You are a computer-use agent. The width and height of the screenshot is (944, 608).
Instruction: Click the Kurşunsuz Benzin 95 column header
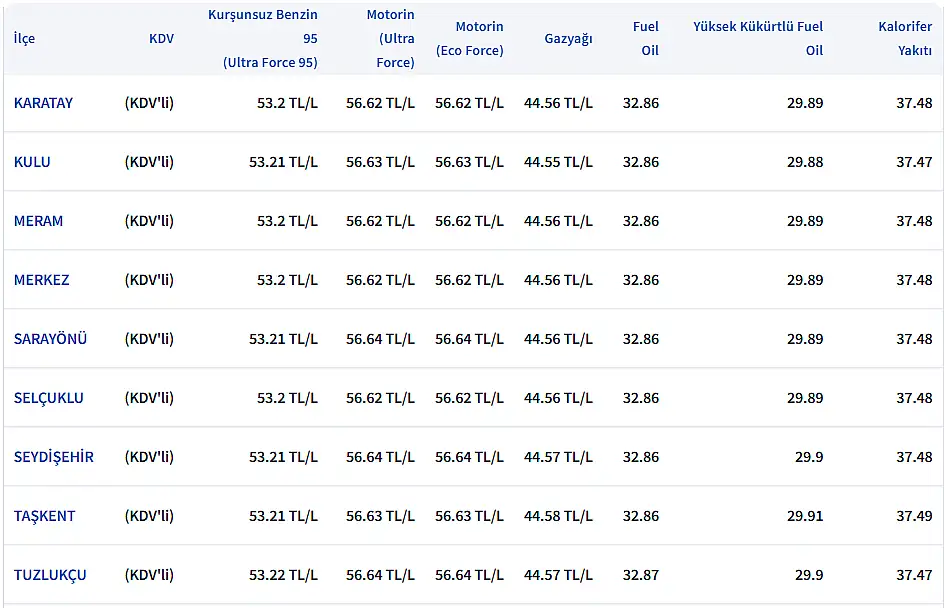pos(263,39)
